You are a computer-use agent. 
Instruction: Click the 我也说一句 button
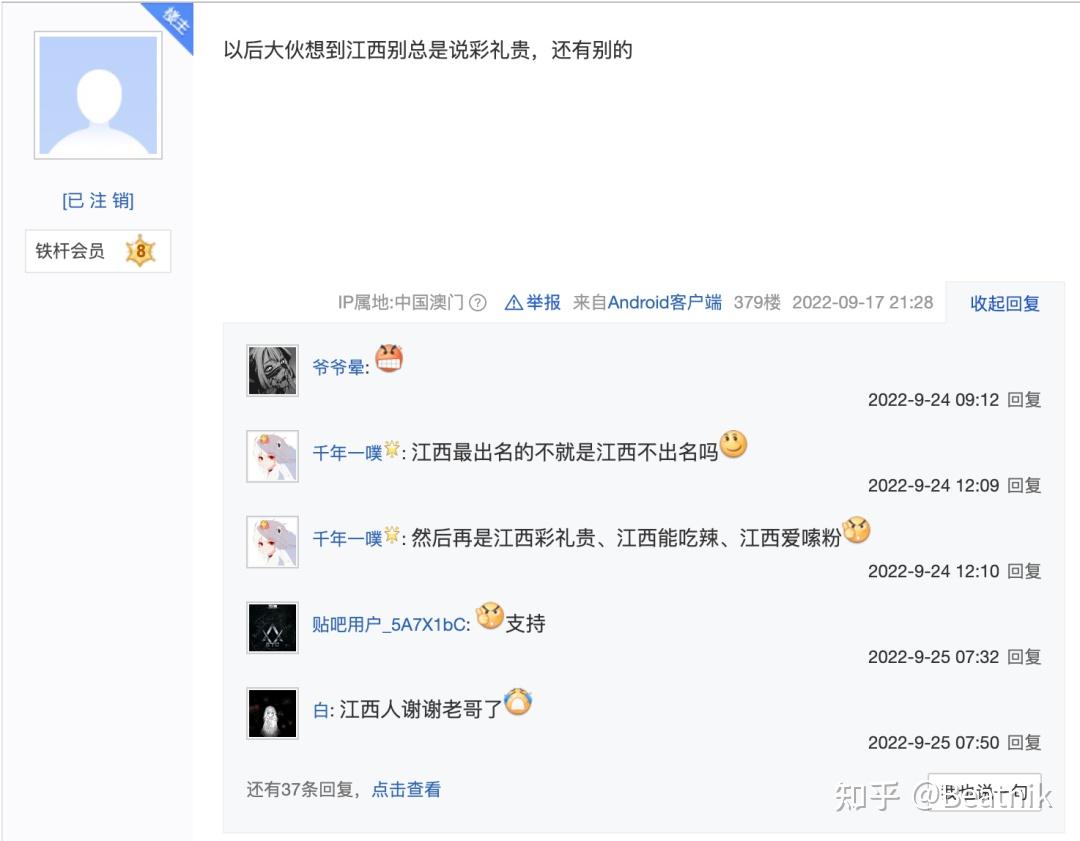tap(984, 792)
